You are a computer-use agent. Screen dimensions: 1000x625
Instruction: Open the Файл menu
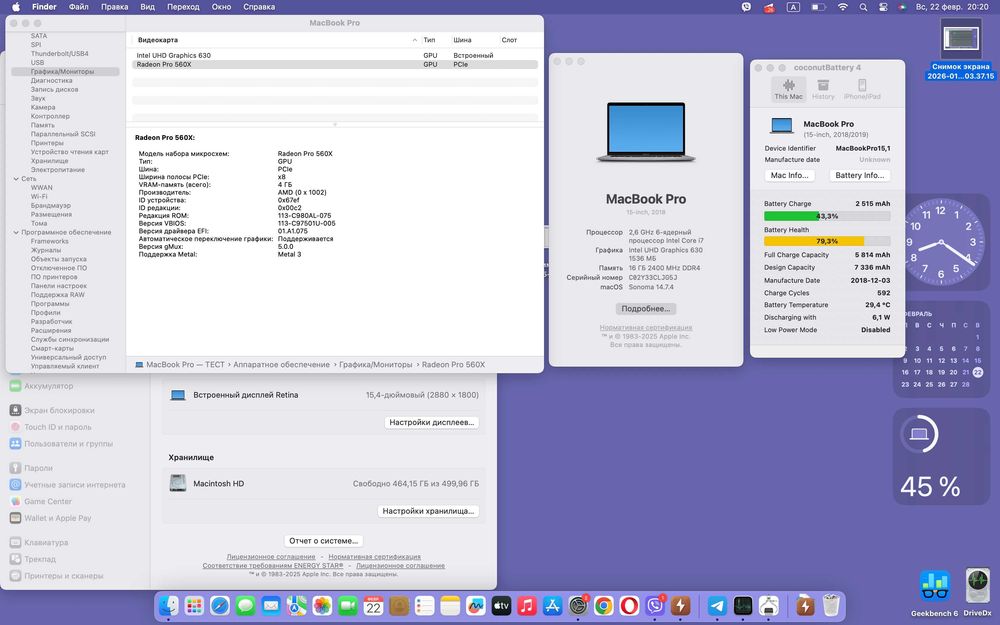point(78,7)
